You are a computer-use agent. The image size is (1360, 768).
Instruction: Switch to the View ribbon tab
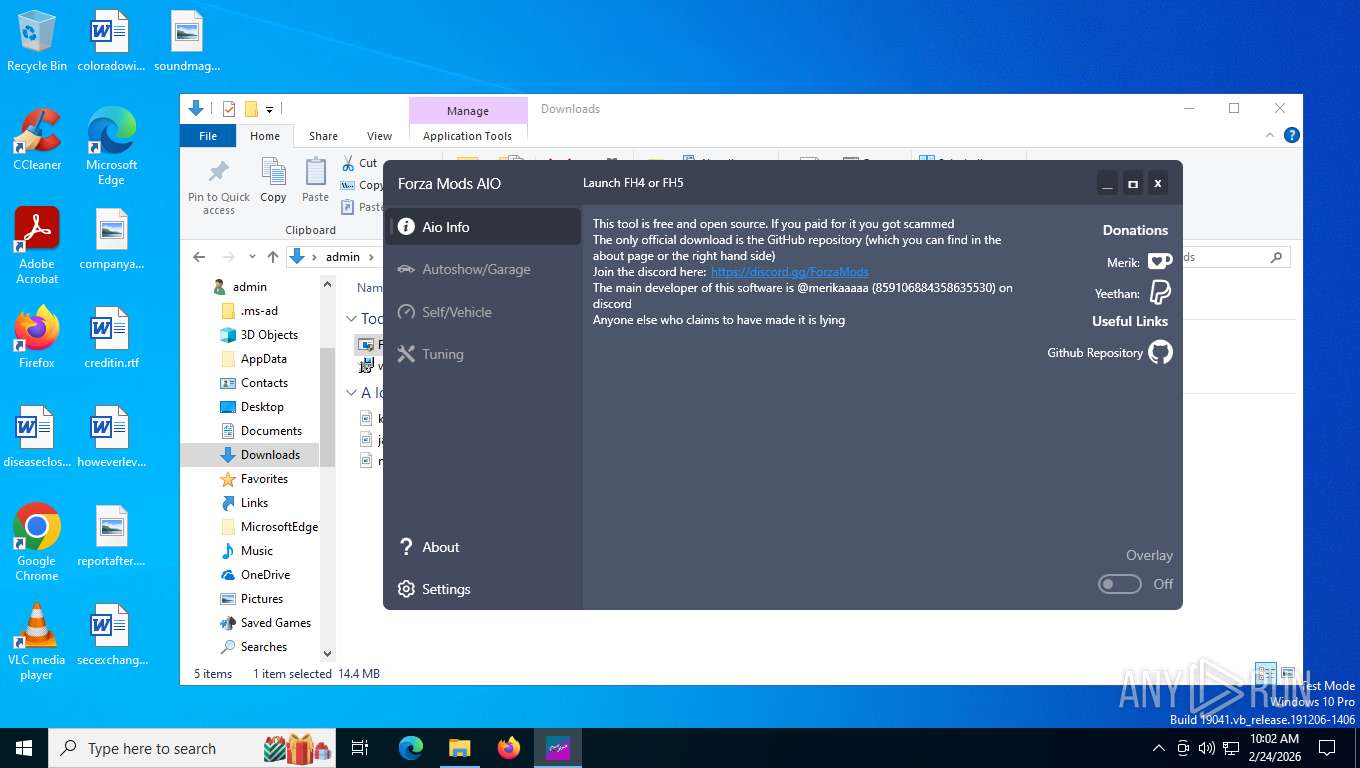coord(379,136)
